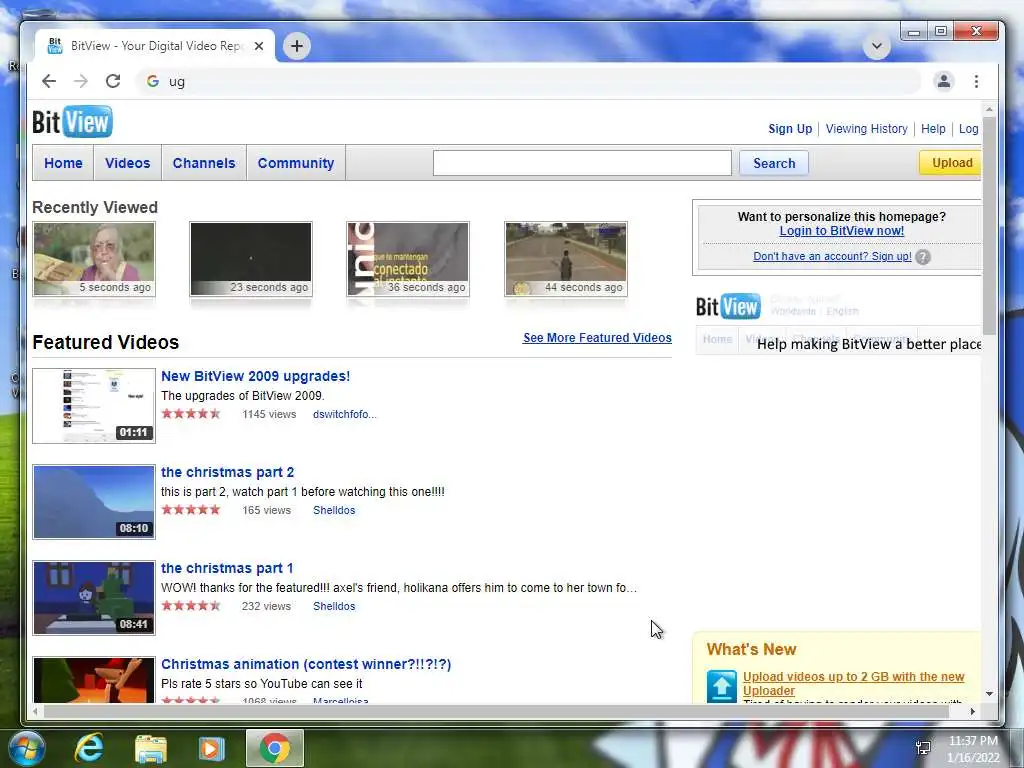Open the Home navigation tab
Screen dimensions: 1024x768
tap(63, 163)
